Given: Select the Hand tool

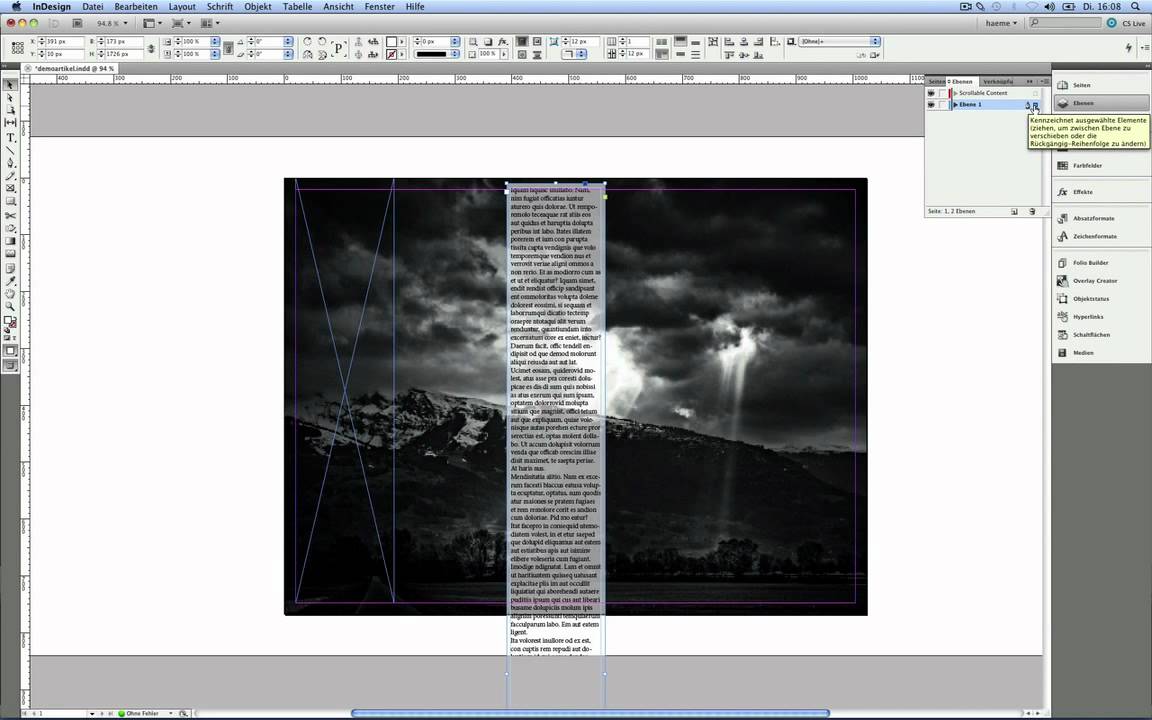Looking at the screenshot, I should point(10,294).
